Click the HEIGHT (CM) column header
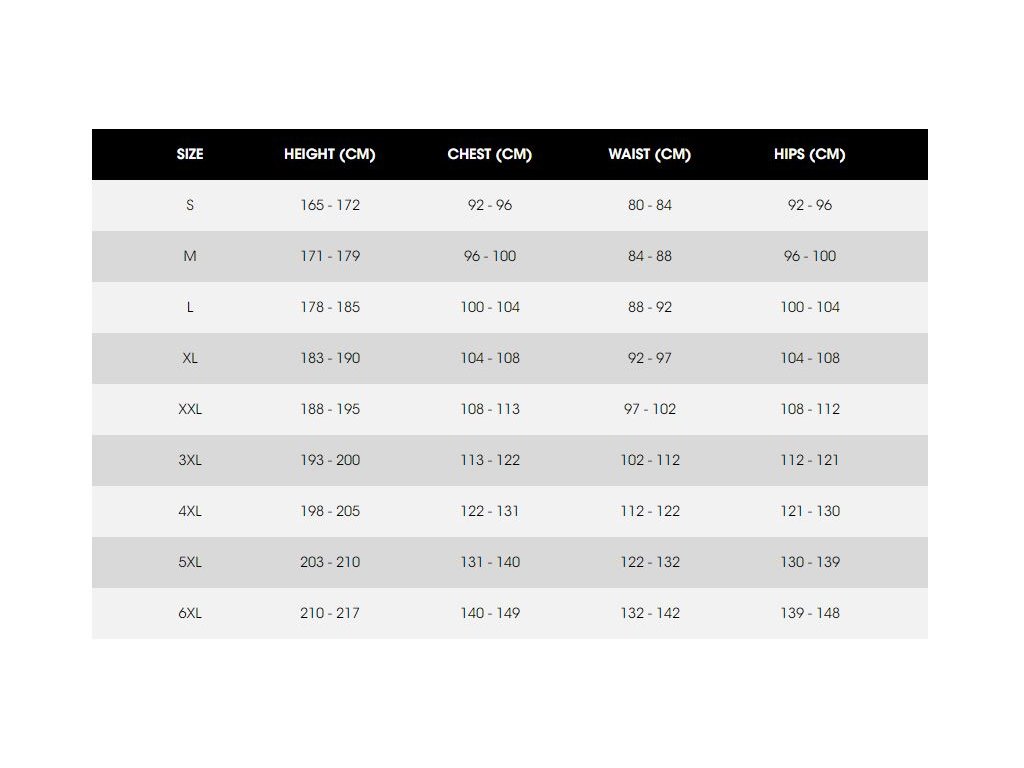The height and width of the screenshot is (768, 1024). pyautogui.click(x=330, y=154)
